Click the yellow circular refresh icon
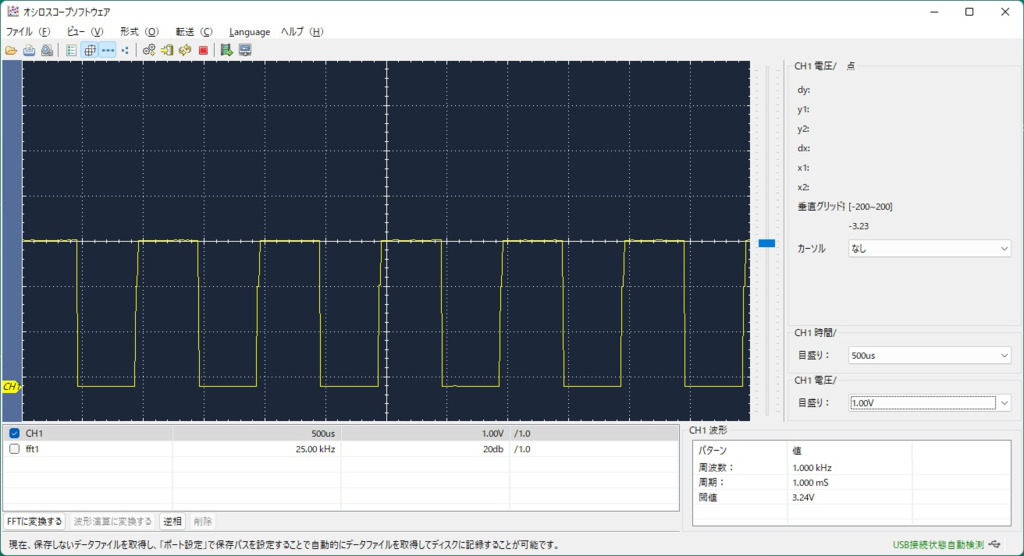The image size is (1024, 556). point(185,50)
